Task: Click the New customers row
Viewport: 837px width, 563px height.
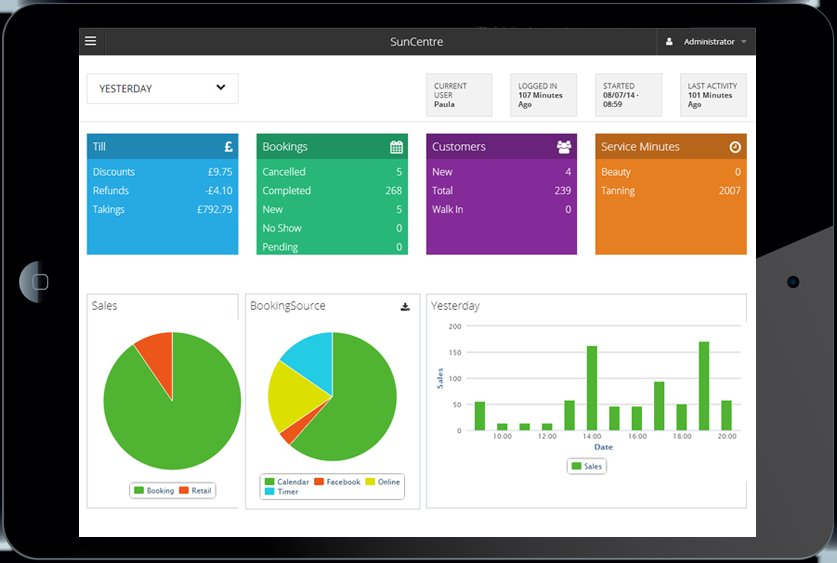Action: click(501, 172)
